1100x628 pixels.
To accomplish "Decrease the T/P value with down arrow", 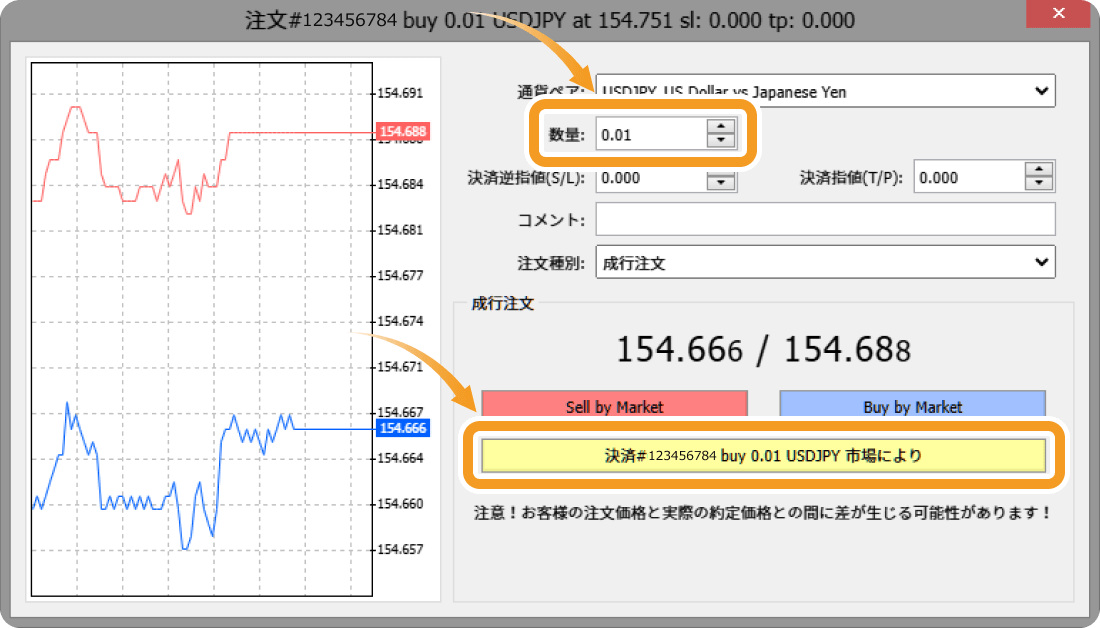I will point(1038,184).
